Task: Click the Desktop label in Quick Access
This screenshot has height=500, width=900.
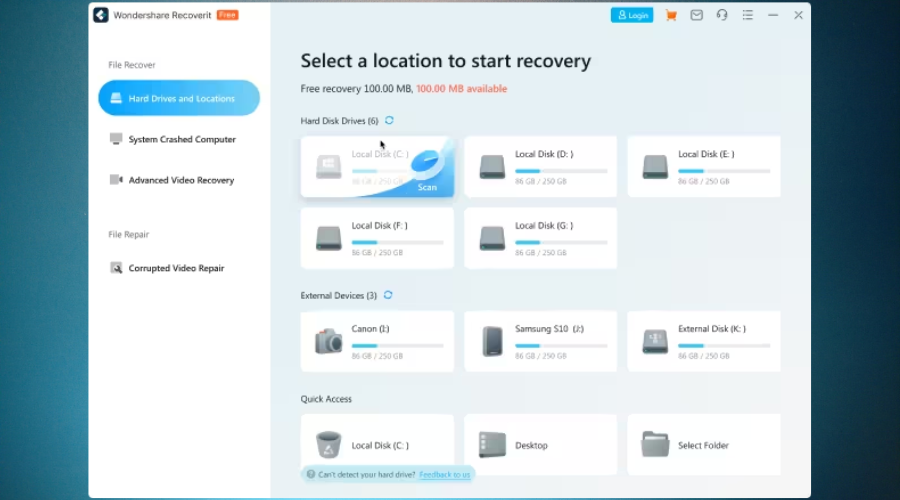Action: point(531,445)
